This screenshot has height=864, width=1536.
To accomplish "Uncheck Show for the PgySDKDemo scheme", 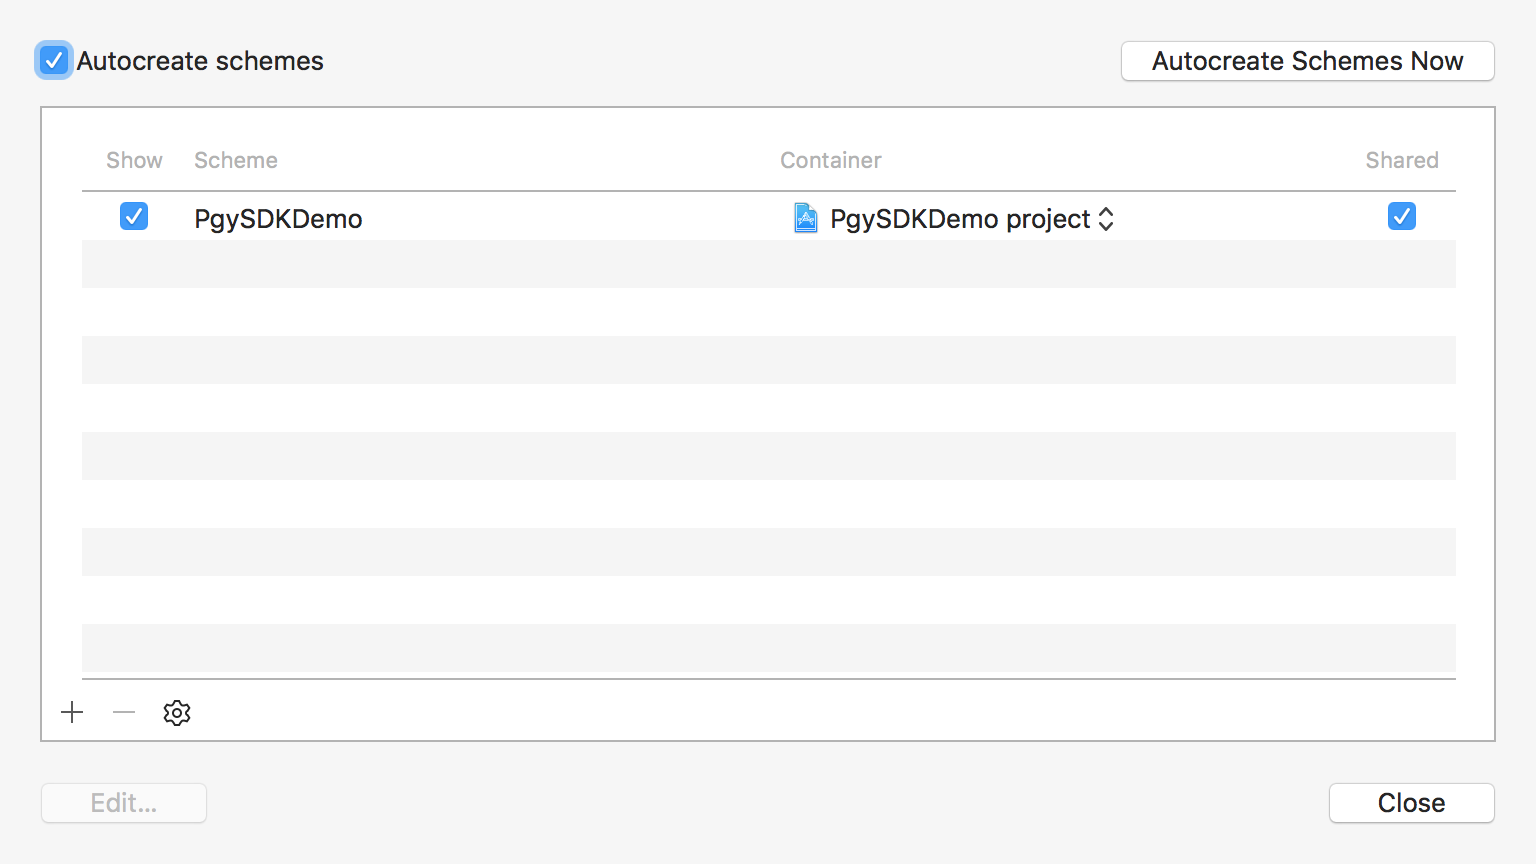I will coord(134,216).
